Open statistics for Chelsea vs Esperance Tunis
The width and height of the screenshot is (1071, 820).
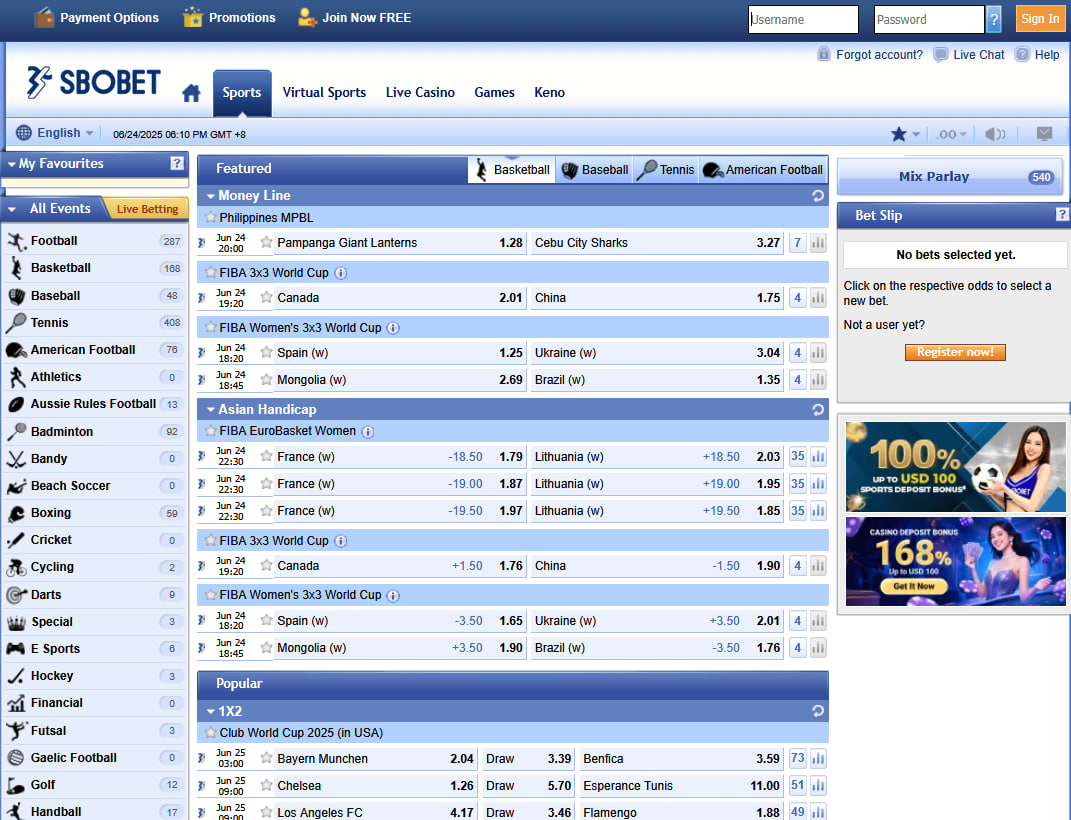(x=818, y=786)
